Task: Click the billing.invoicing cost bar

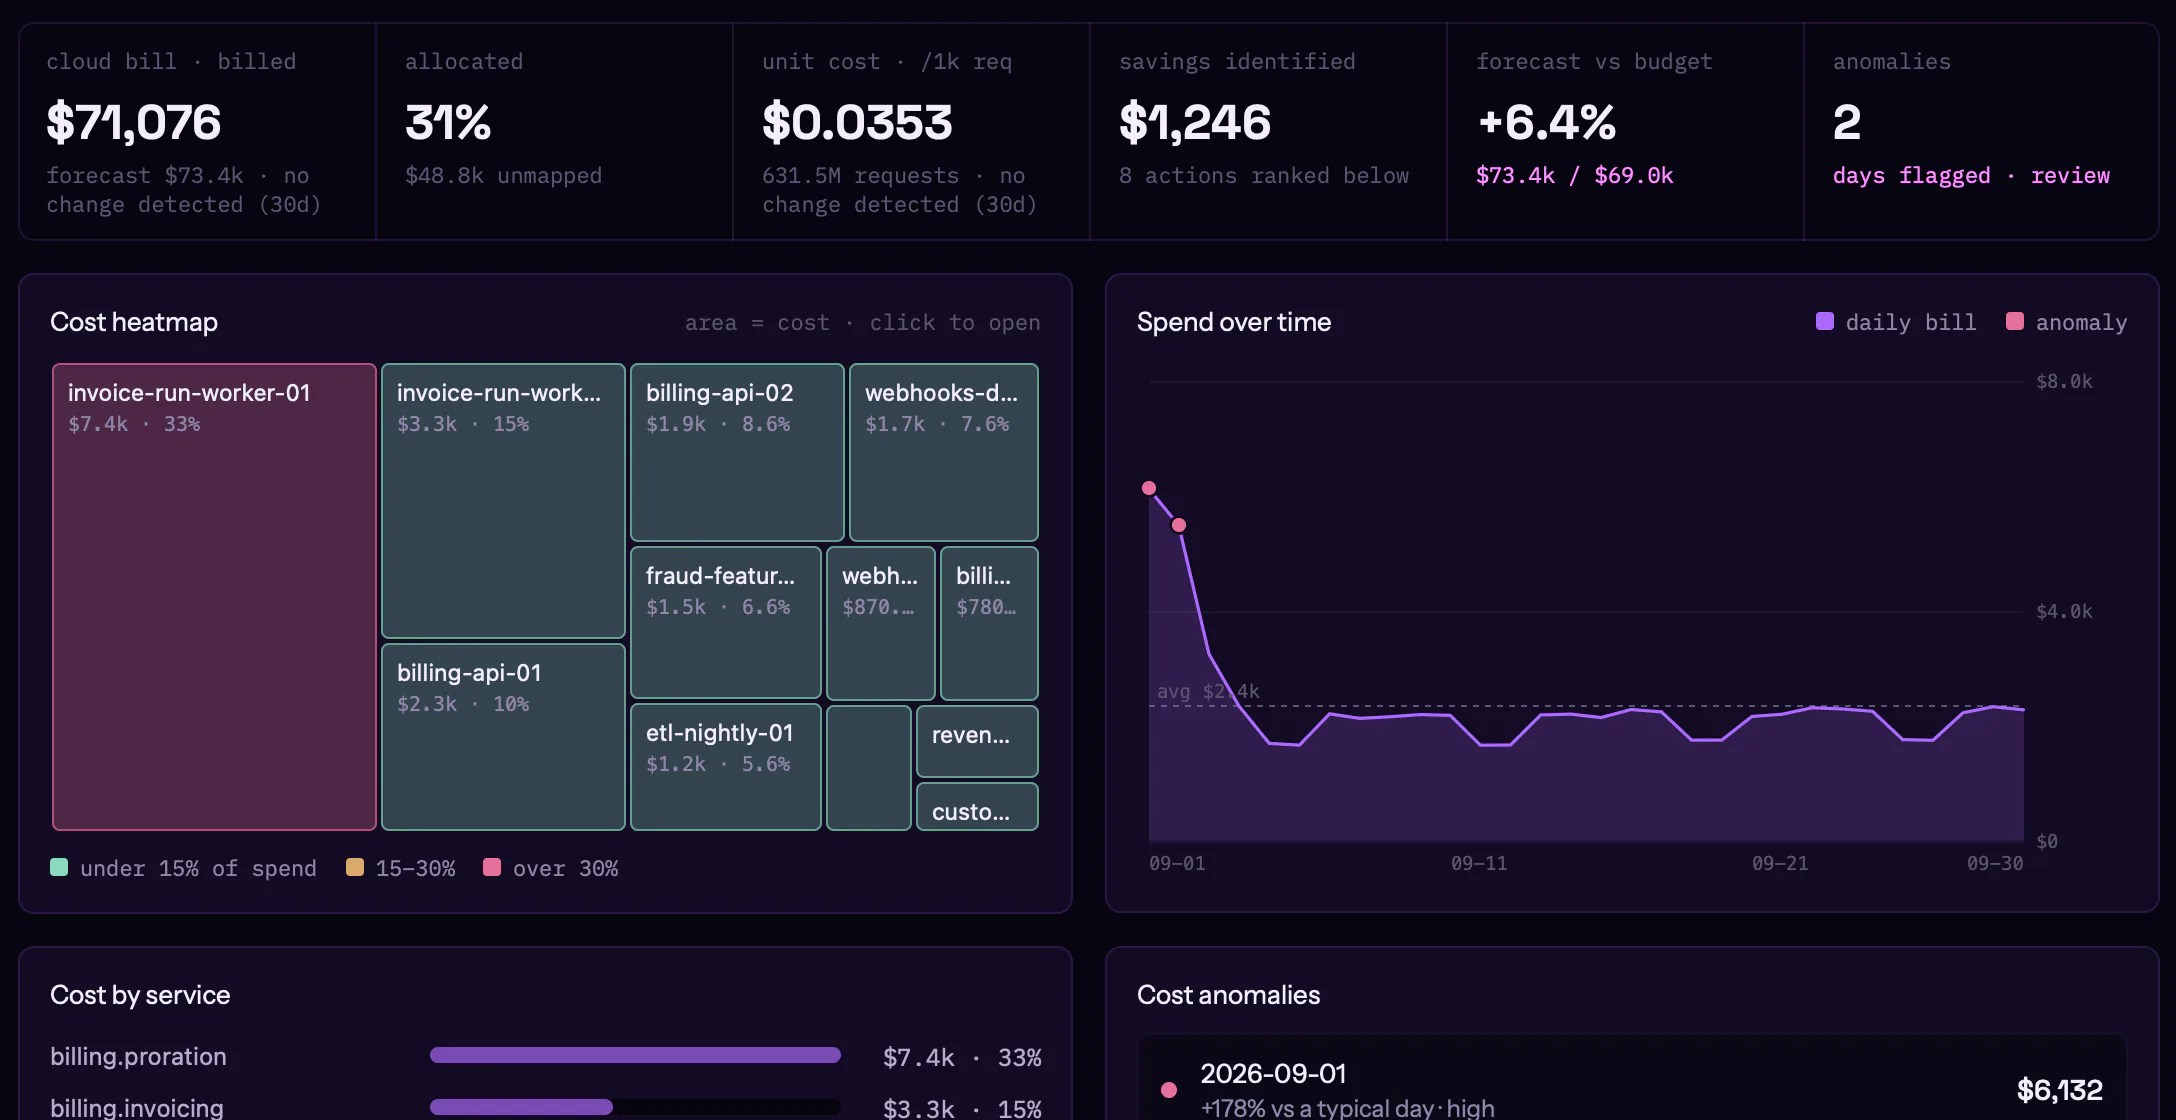Action: coord(635,1107)
